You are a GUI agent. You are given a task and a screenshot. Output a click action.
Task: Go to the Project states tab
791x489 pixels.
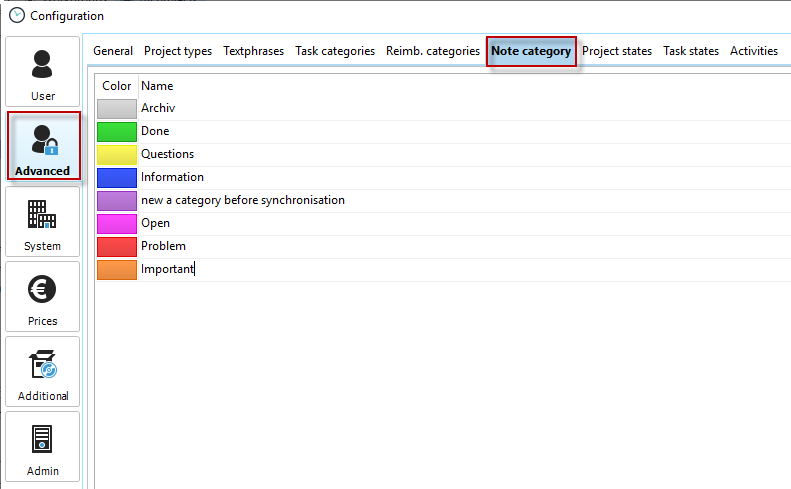click(x=617, y=51)
